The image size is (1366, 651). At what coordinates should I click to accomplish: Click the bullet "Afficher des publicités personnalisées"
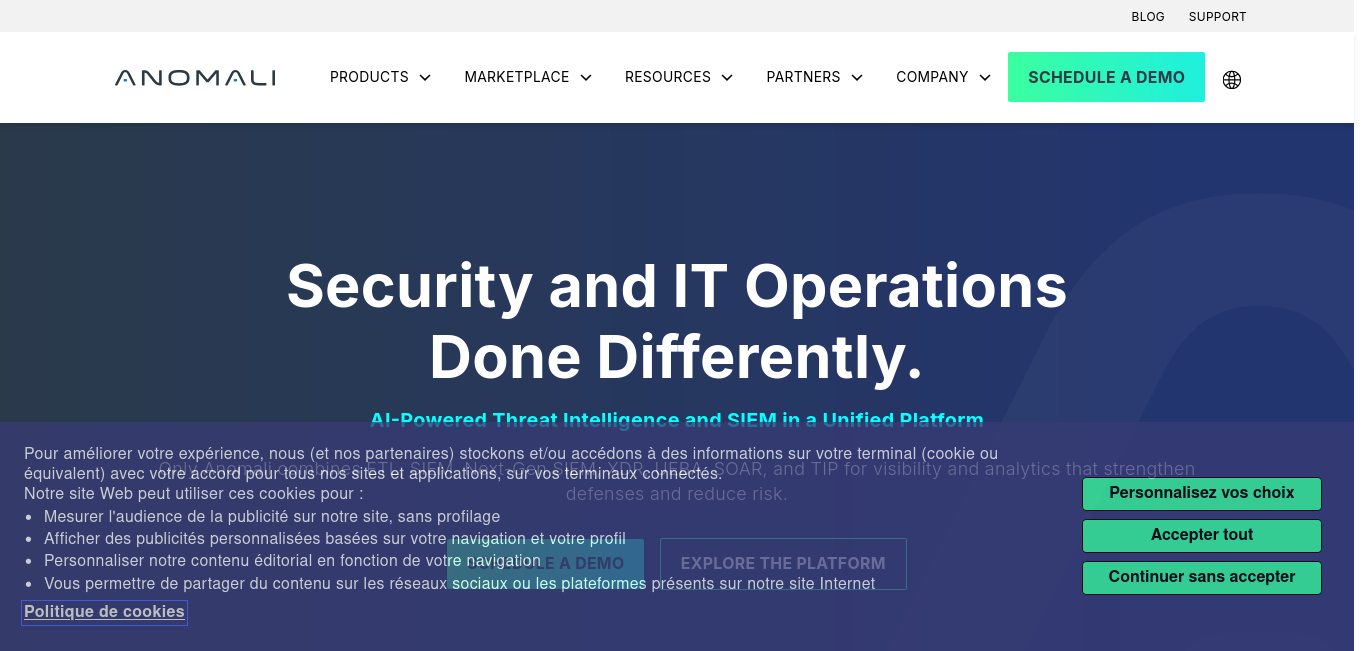click(x=335, y=539)
